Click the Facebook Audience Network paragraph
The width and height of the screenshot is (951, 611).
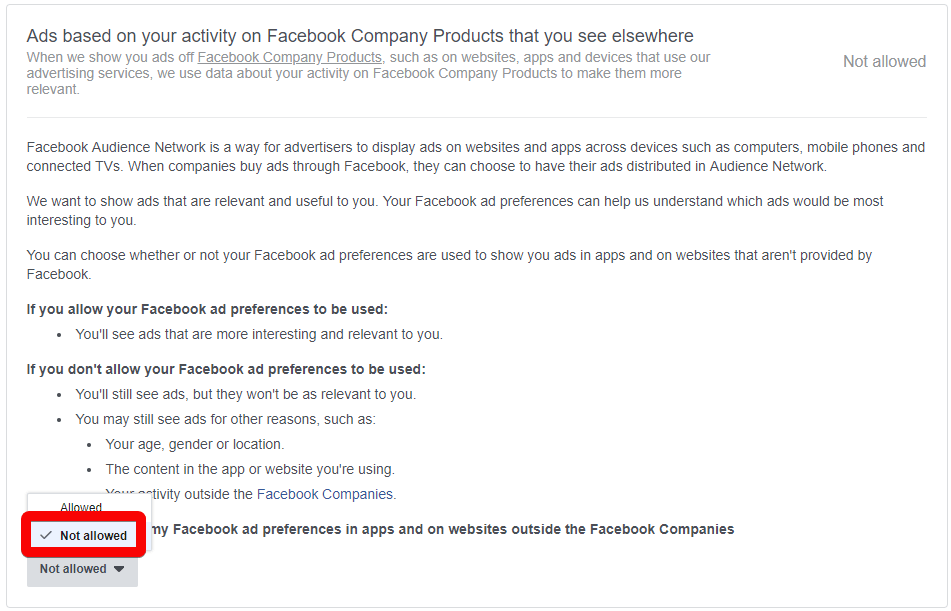tap(476, 157)
